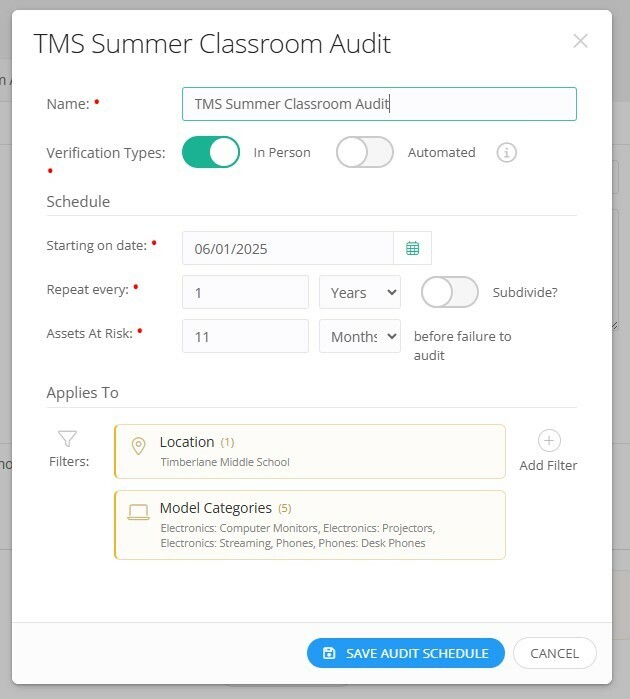This screenshot has height=699, width=630.
Task: Open the Model Categories filter card
Action: coord(310,525)
